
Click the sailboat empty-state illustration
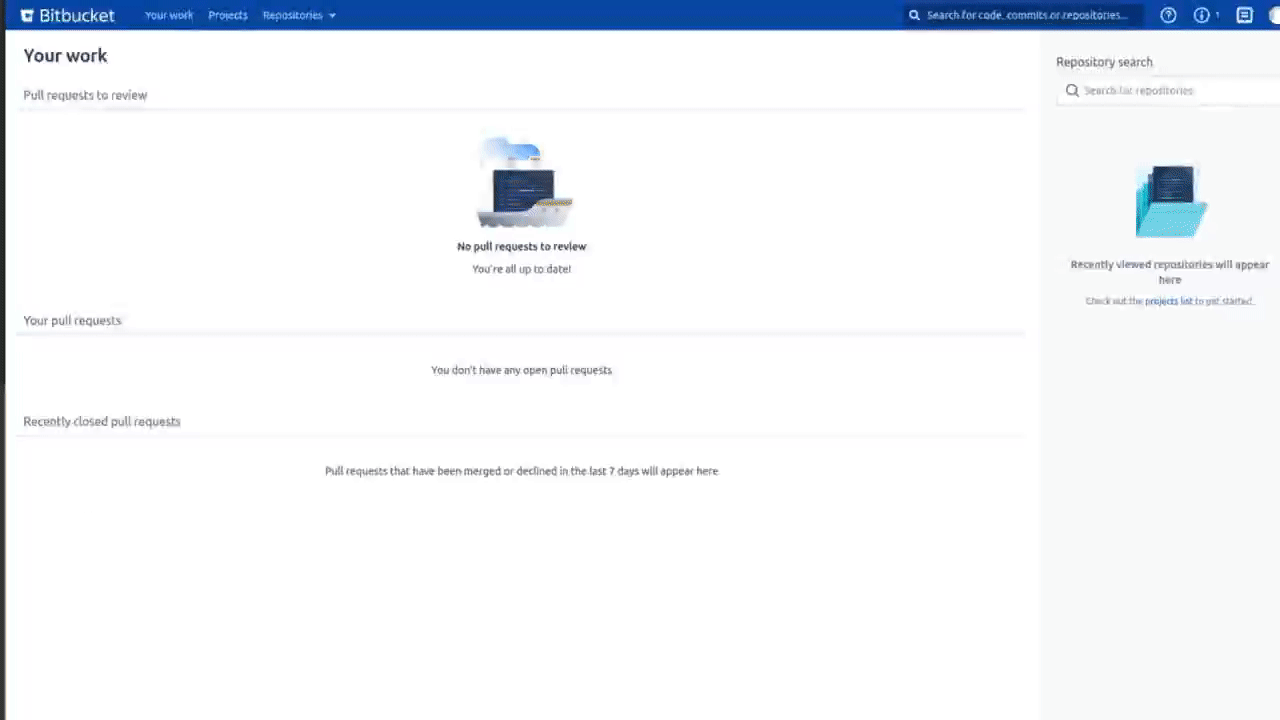[x=522, y=180]
